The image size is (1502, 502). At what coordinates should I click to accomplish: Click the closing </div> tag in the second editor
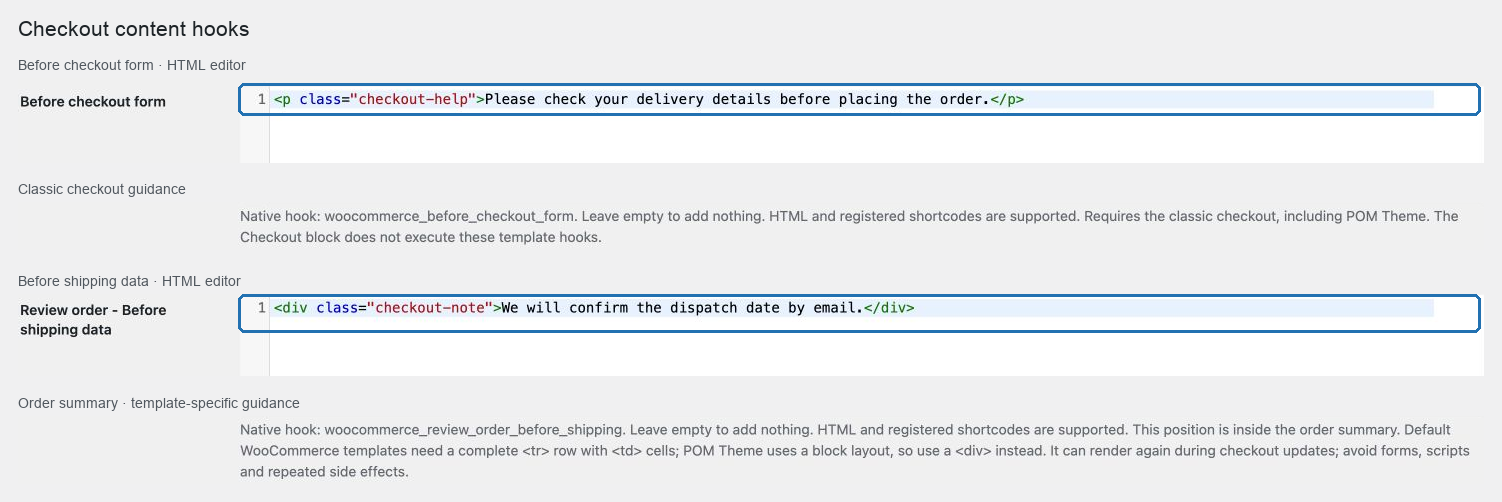tap(889, 307)
